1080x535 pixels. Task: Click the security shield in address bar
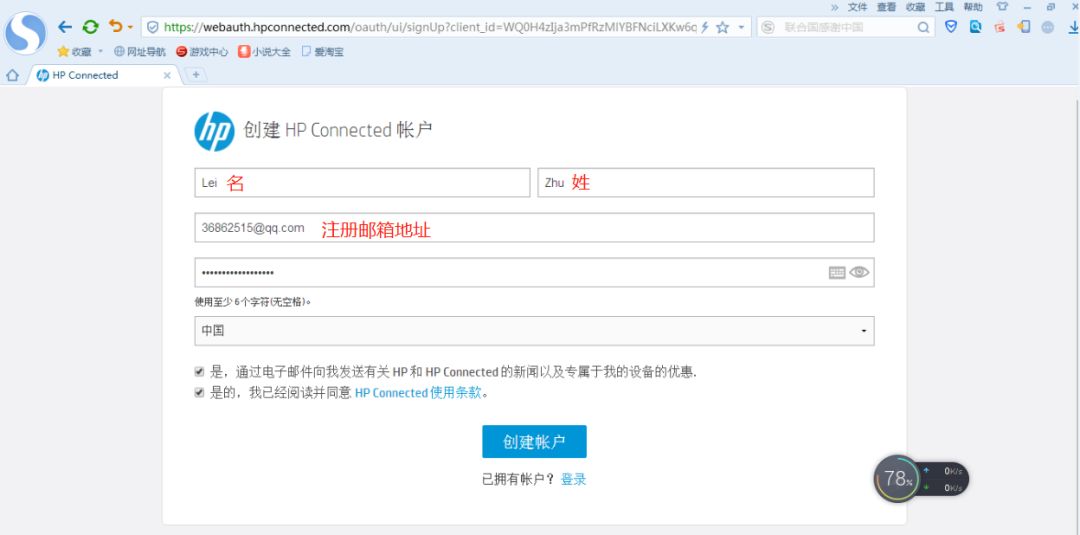pos(153,28)
